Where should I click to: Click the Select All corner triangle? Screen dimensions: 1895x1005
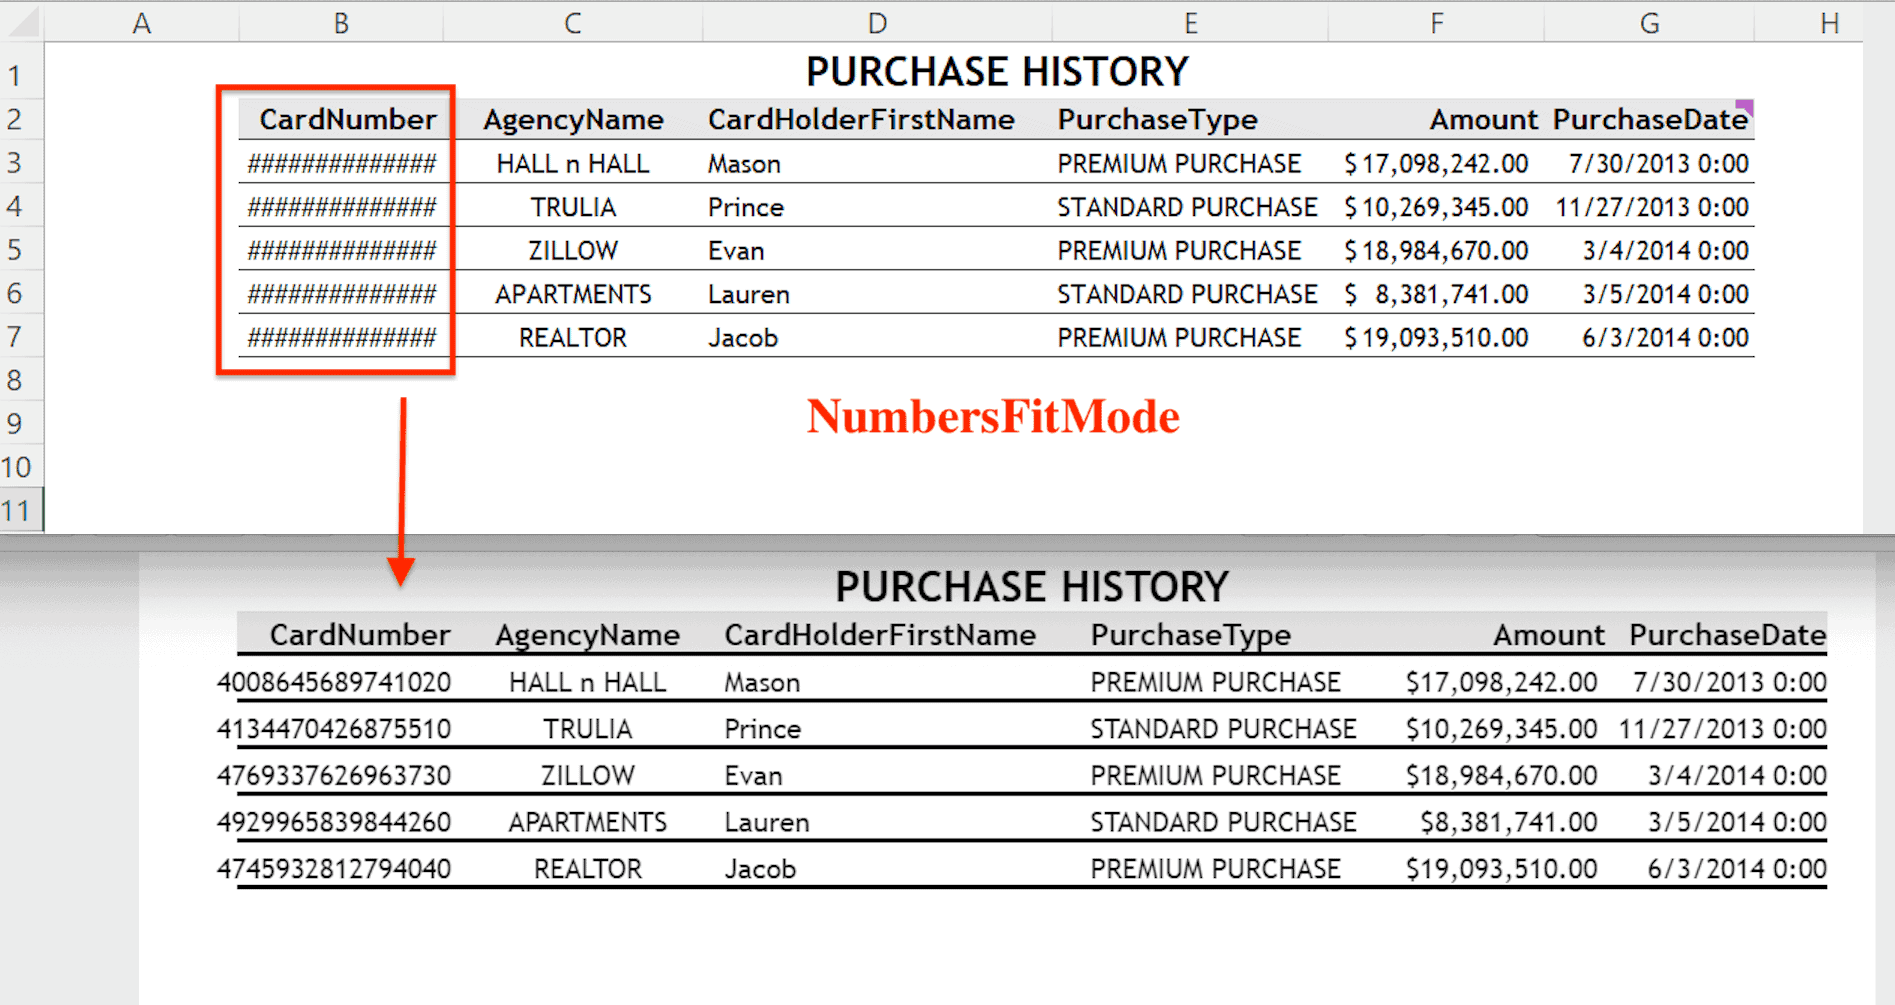pos(24,23)
